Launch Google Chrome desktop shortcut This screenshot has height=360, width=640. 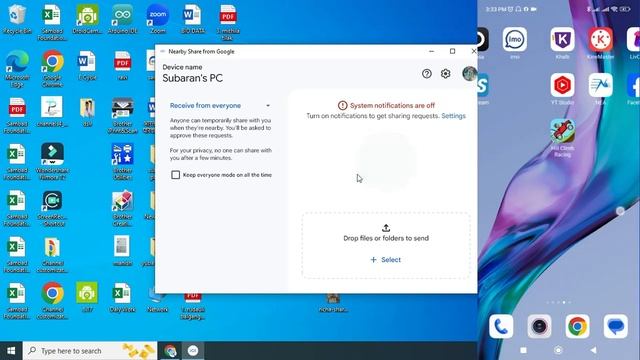click(52, 69)
